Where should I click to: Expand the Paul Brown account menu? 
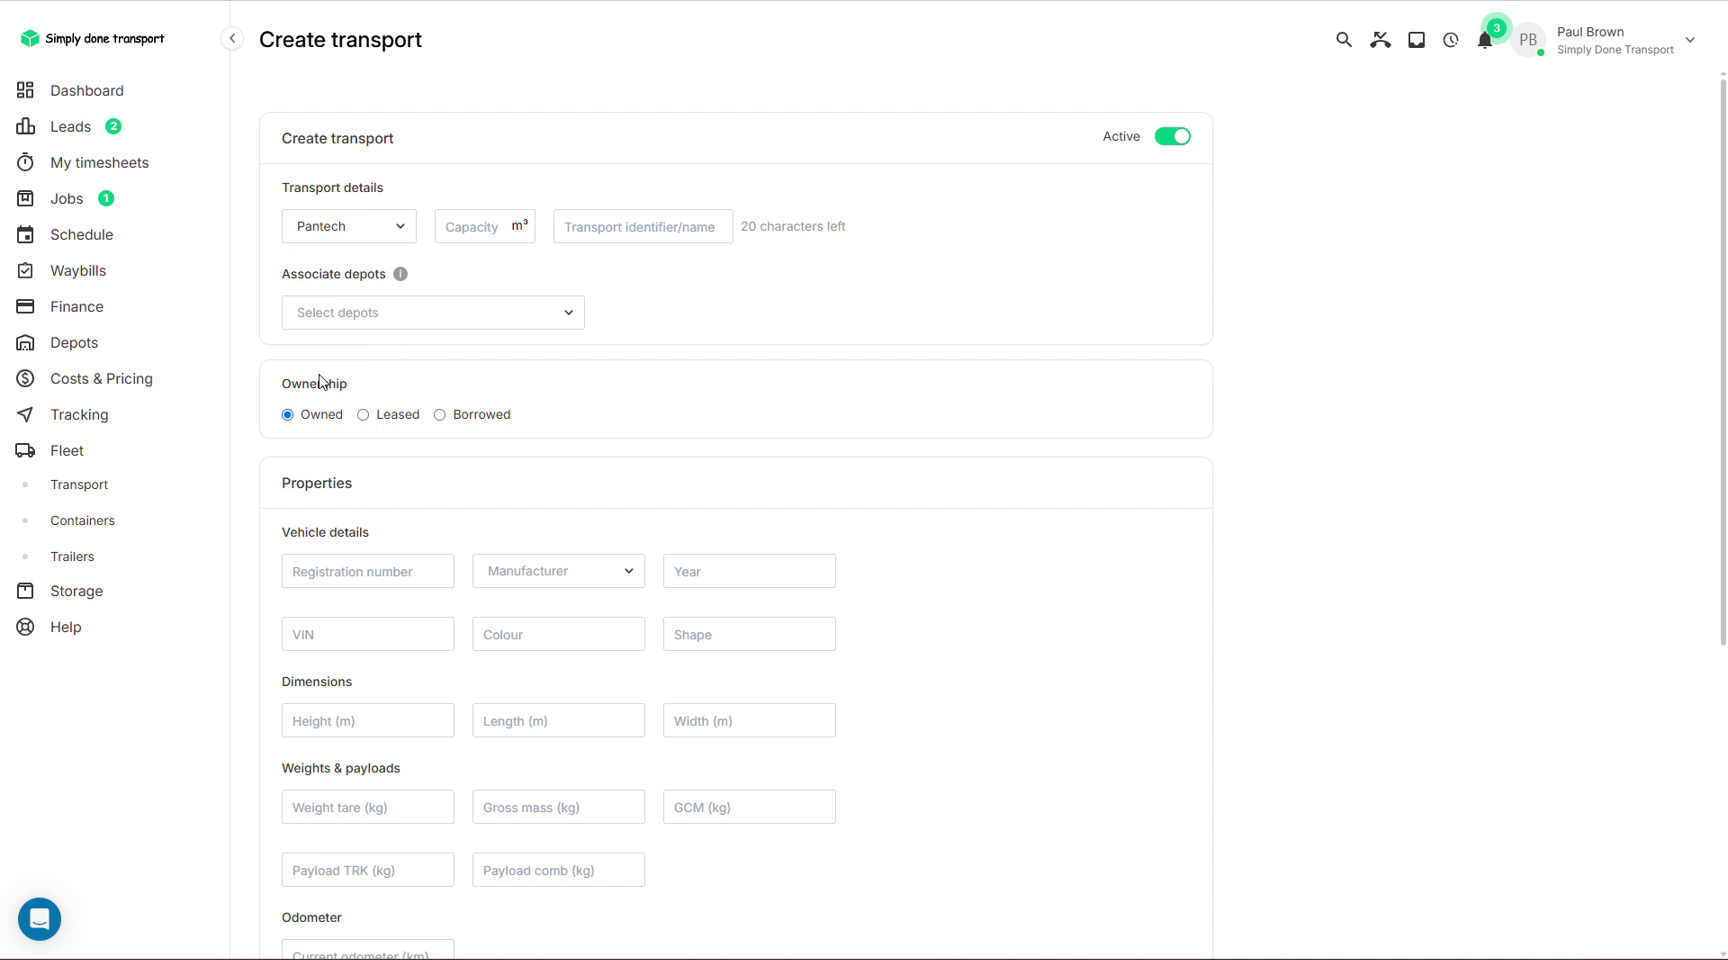click(x=1690, y=40)
